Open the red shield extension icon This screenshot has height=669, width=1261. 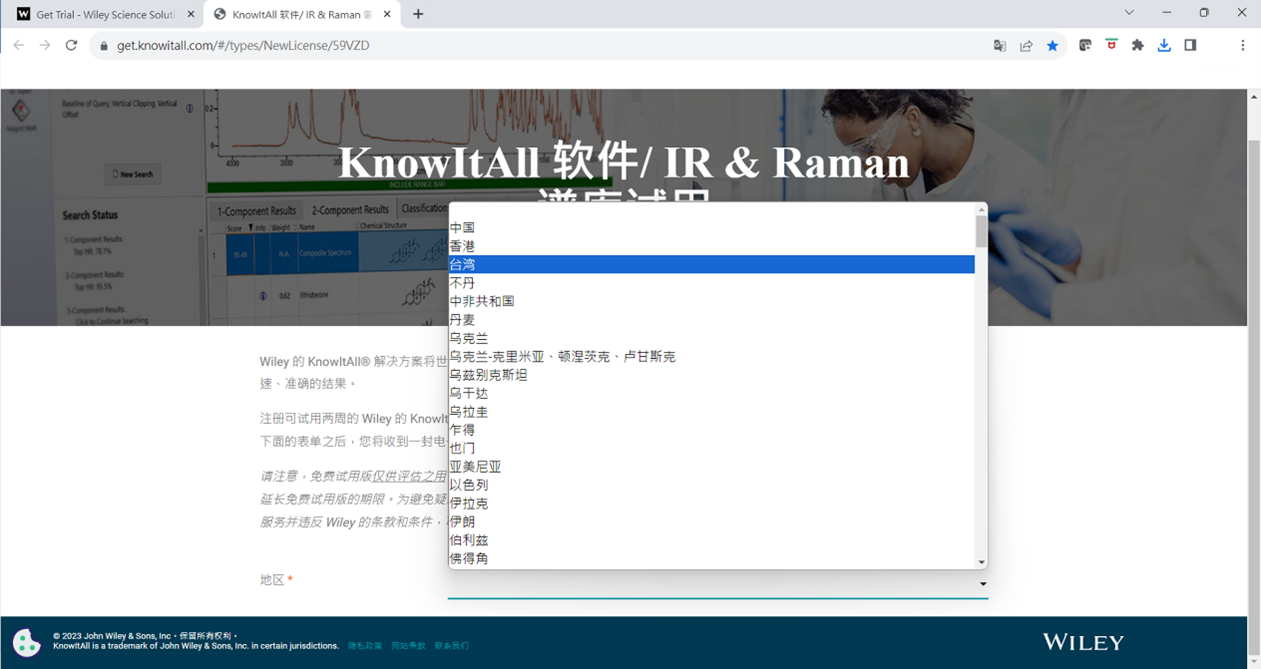[1111, 45]
